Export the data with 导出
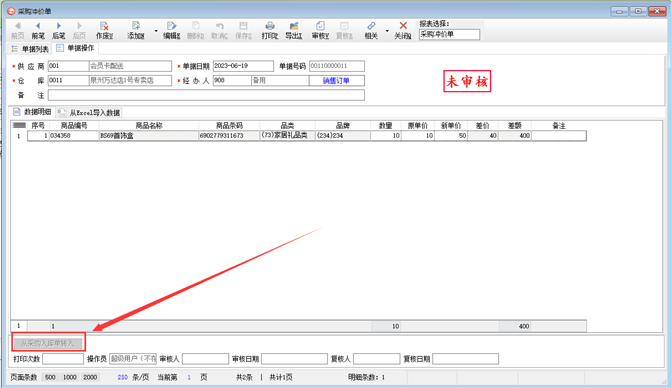 (x=294, y=30)
